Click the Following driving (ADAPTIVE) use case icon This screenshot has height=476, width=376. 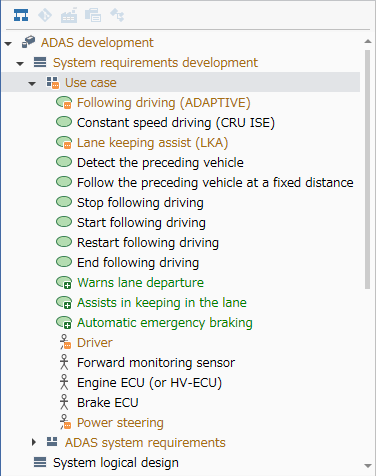coord(64,102)
